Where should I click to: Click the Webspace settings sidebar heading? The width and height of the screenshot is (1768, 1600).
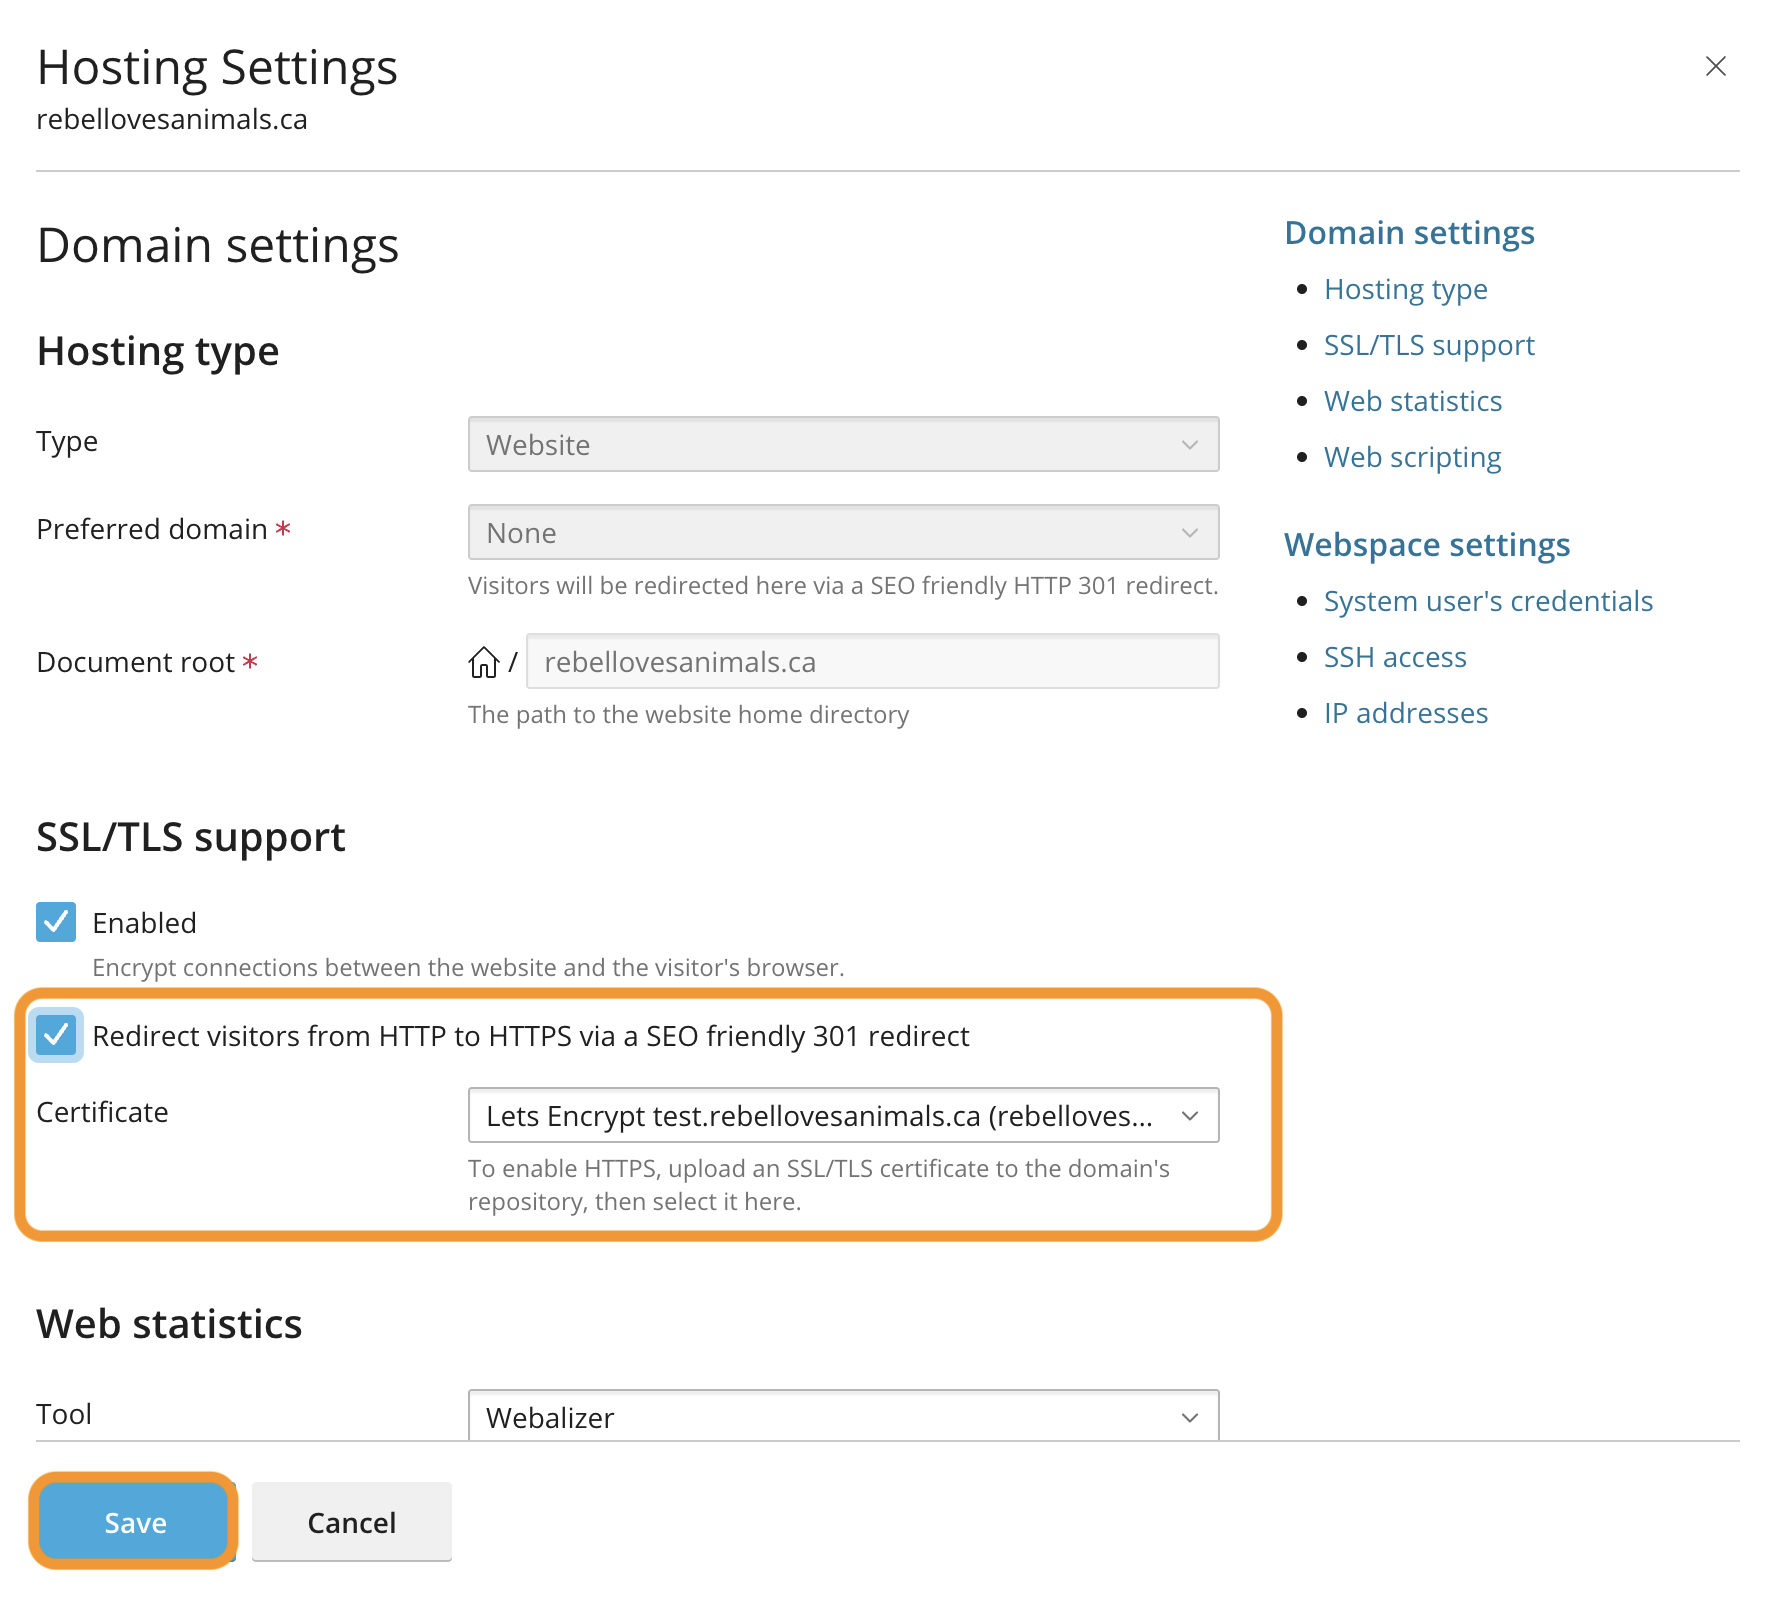click(1426, 545)
